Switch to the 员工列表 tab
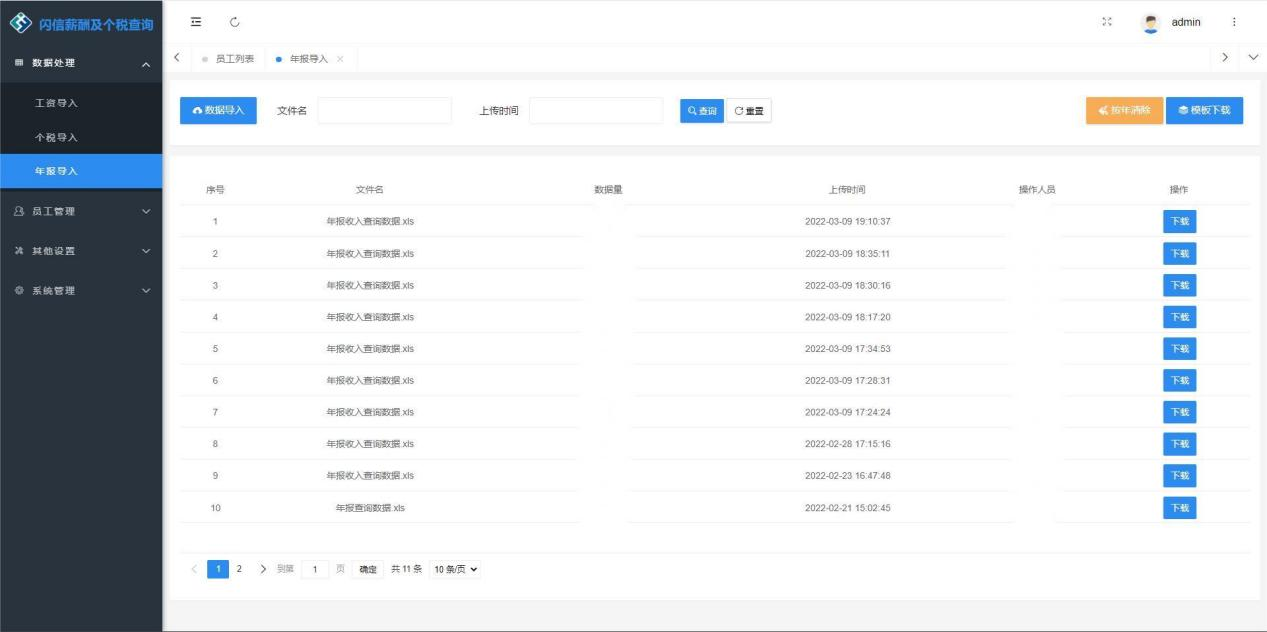Viewport: 1267px width, 632px height. [234, 59]
